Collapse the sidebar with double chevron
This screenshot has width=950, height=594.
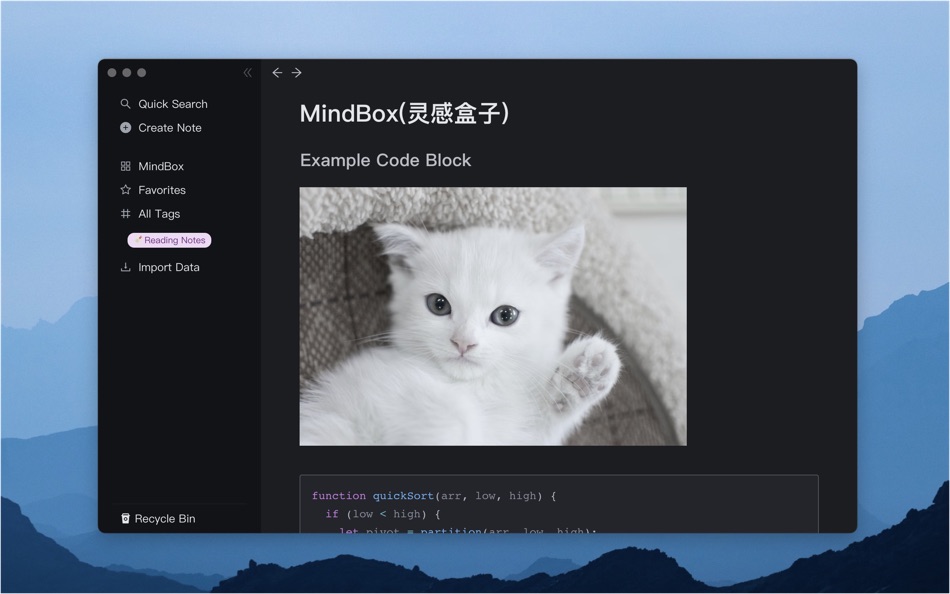click(x=247, y=73)
